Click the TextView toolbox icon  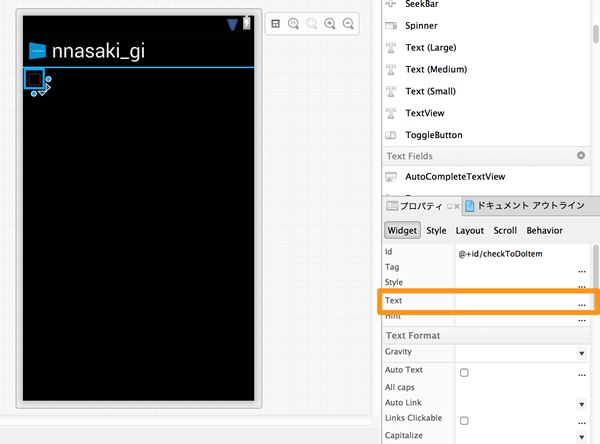pos(391,113)
